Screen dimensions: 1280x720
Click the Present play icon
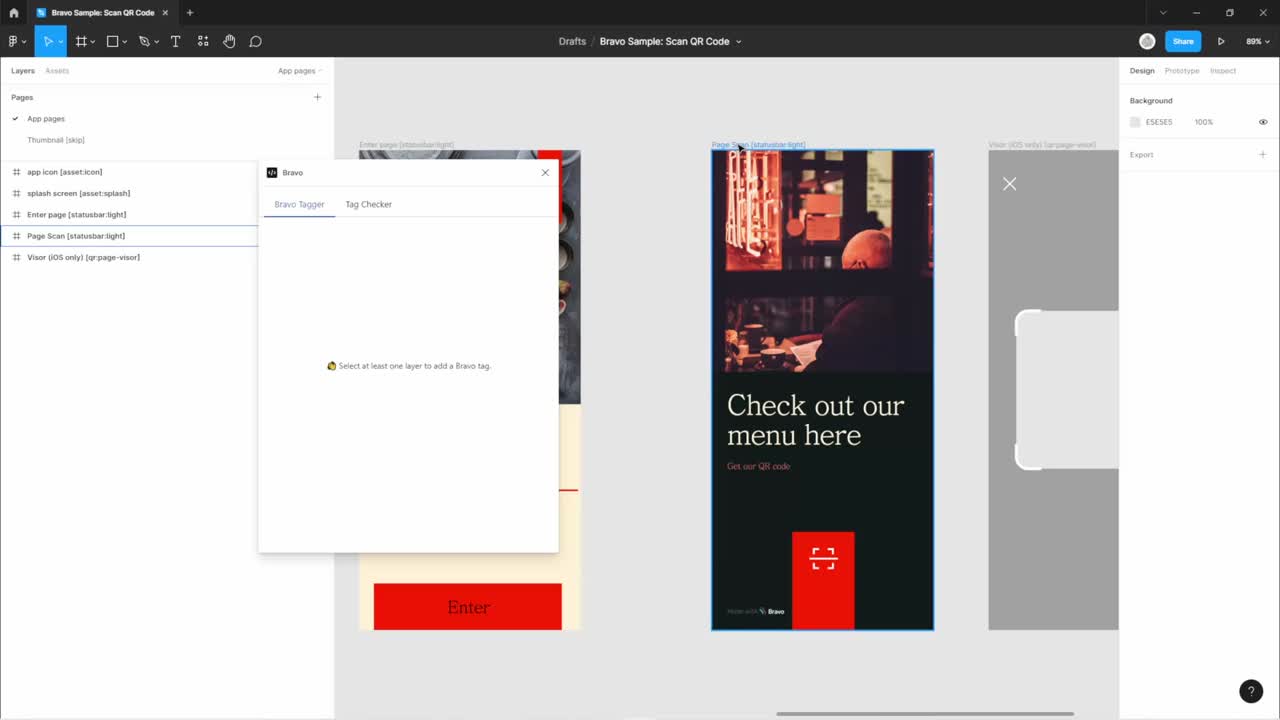tap(1221, 41)
